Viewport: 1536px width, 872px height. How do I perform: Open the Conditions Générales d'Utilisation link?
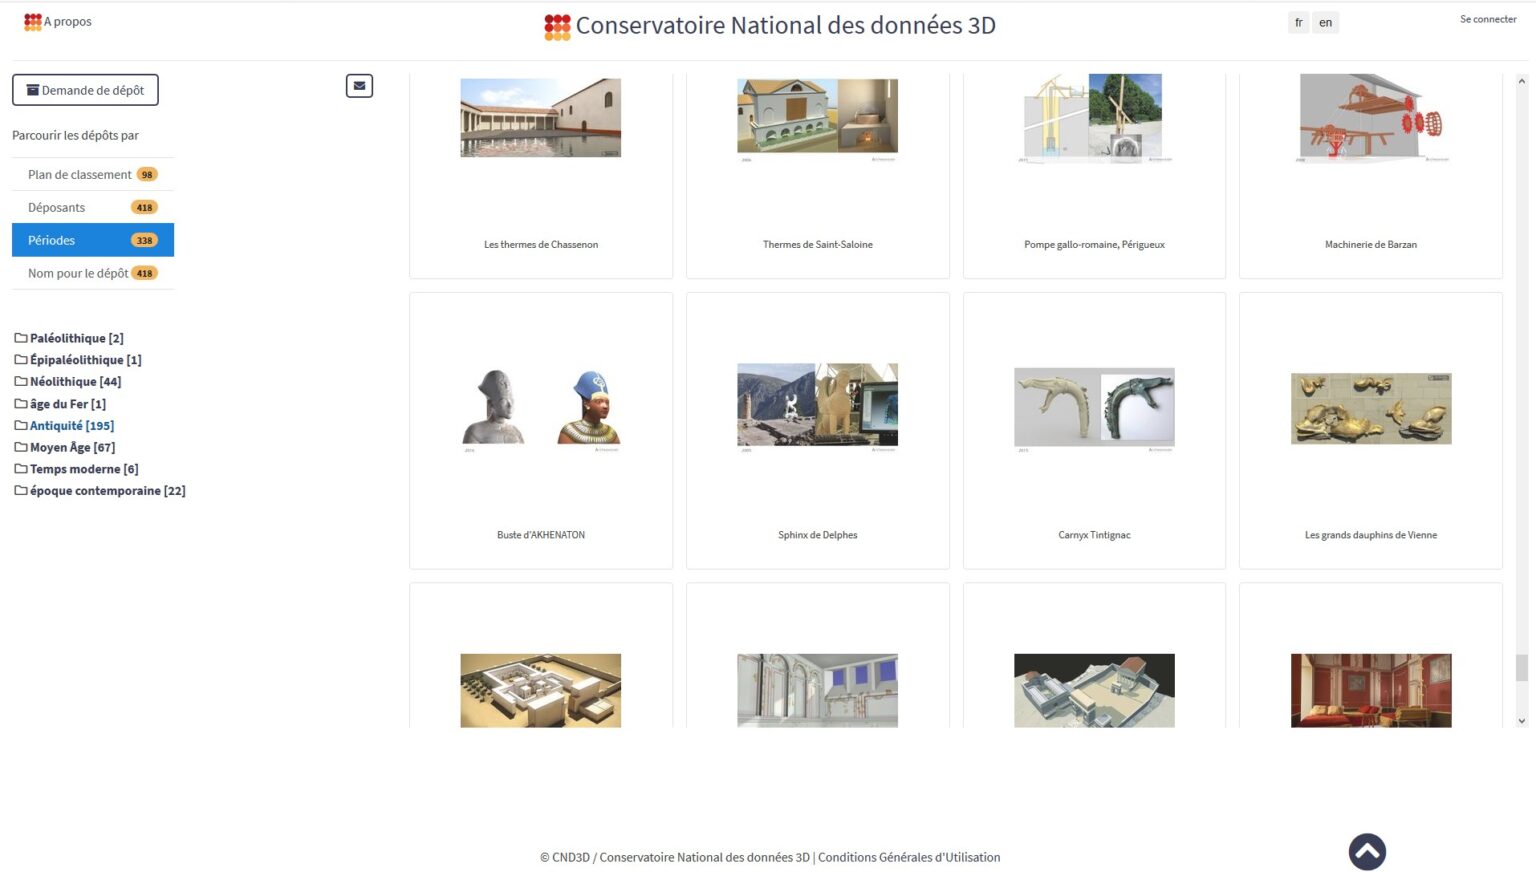click(909, 857)
